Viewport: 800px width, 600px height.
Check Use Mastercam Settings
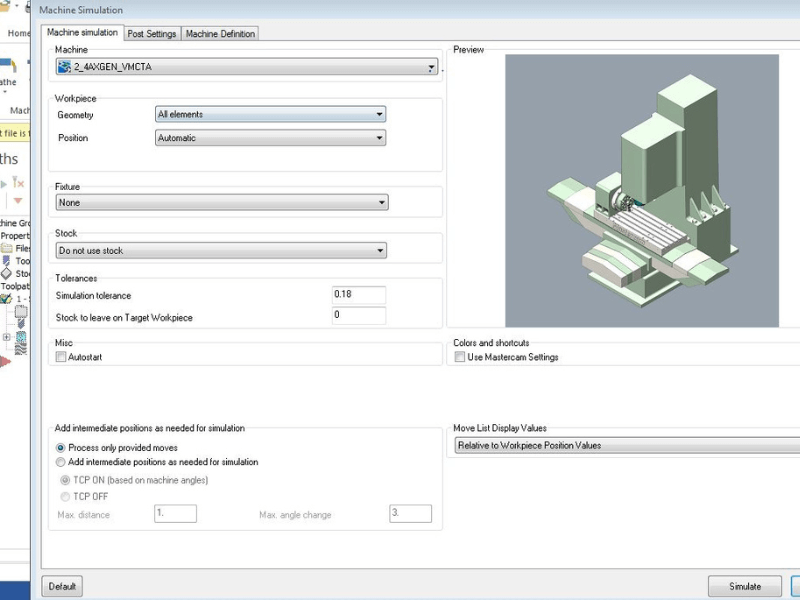(460, 357)
